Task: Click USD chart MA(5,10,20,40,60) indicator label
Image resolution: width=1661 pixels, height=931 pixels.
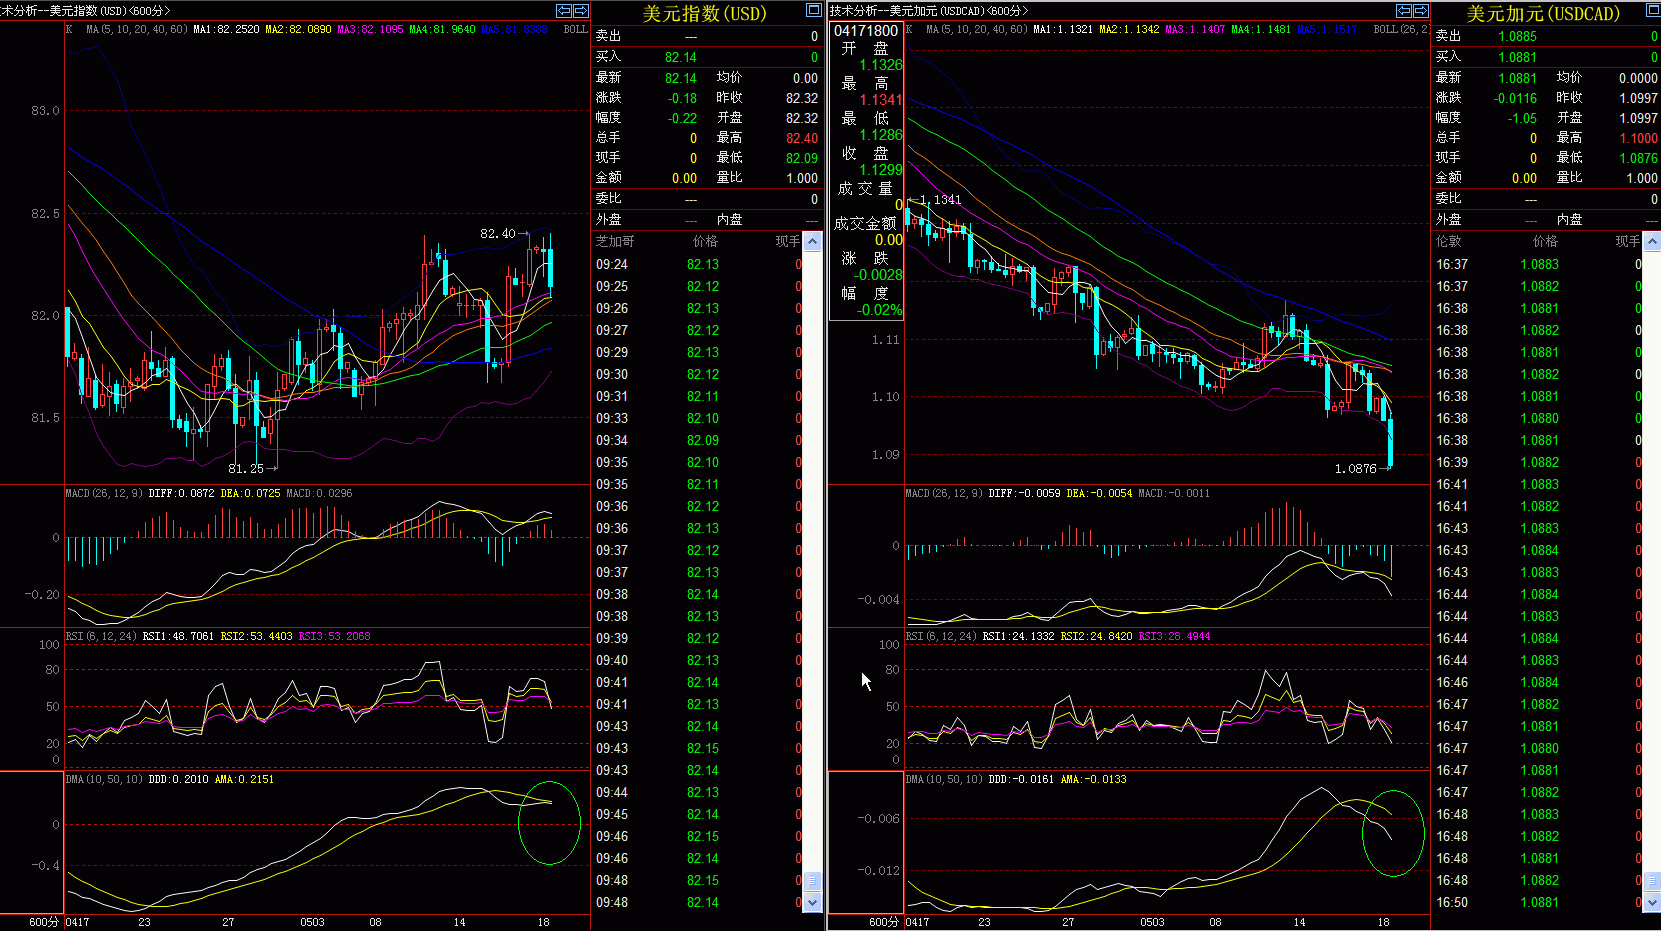Action: click(137, 29)
